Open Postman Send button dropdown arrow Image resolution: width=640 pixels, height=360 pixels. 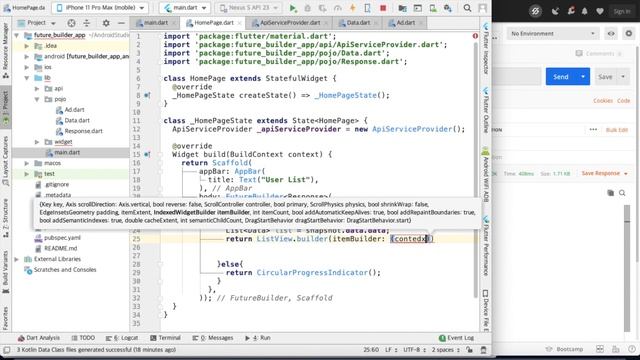click(x=583, y=76)
